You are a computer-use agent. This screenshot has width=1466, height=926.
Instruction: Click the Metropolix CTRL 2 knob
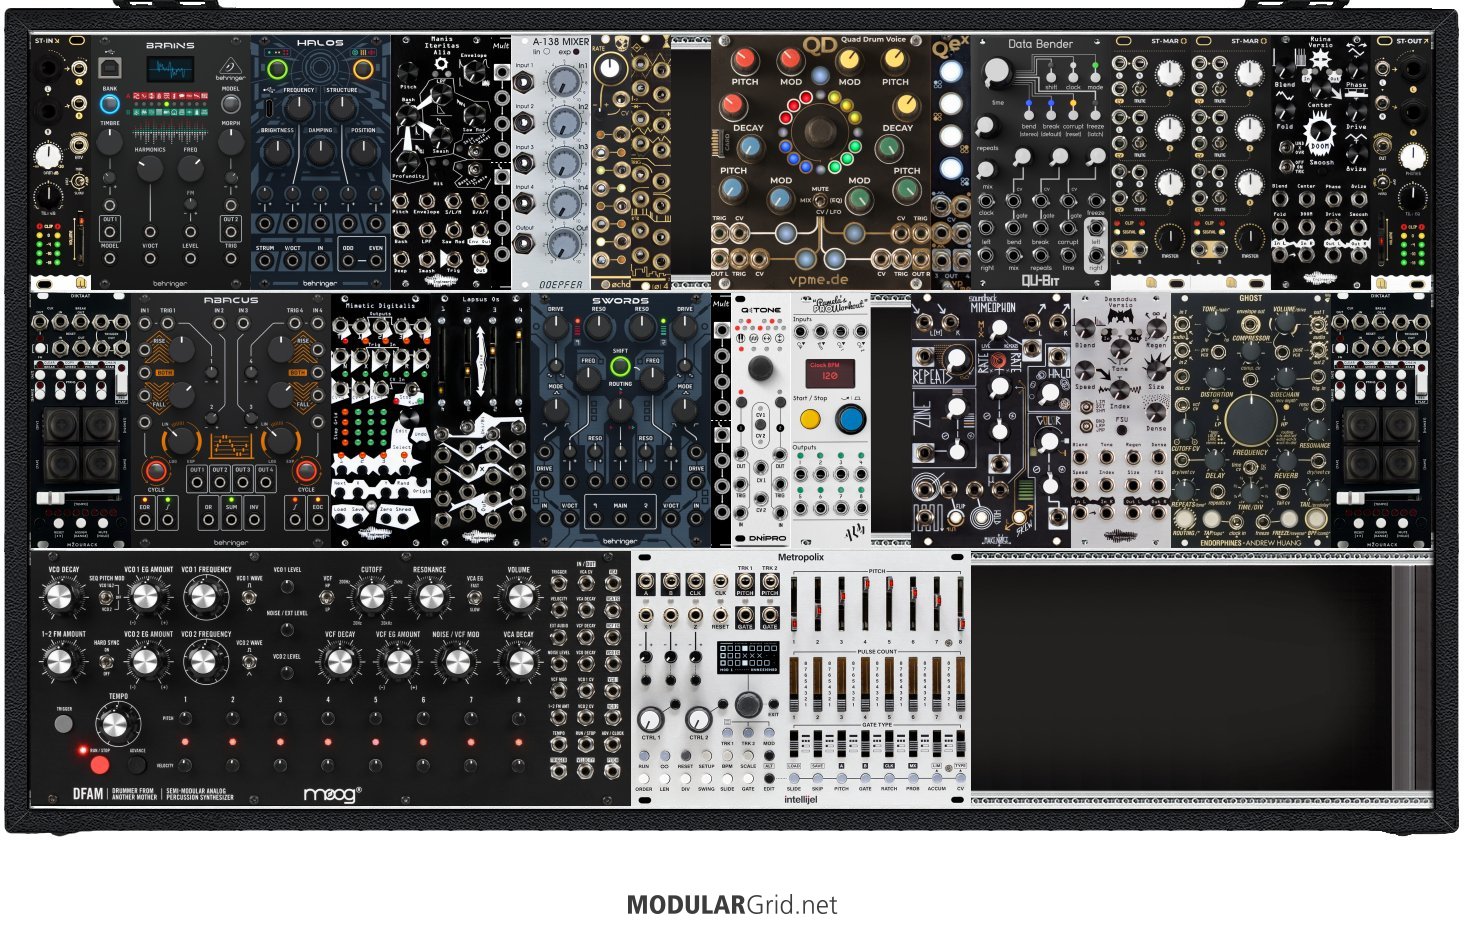click(x=699, y=719)
